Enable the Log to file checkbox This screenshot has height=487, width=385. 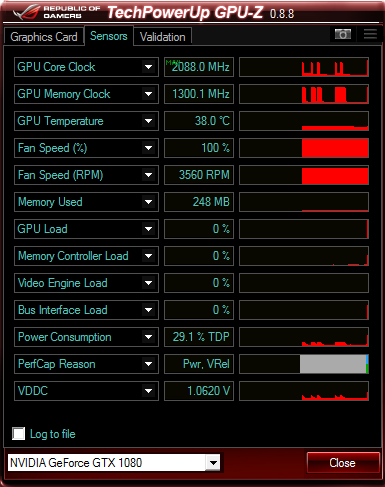[x=19, y=434]
